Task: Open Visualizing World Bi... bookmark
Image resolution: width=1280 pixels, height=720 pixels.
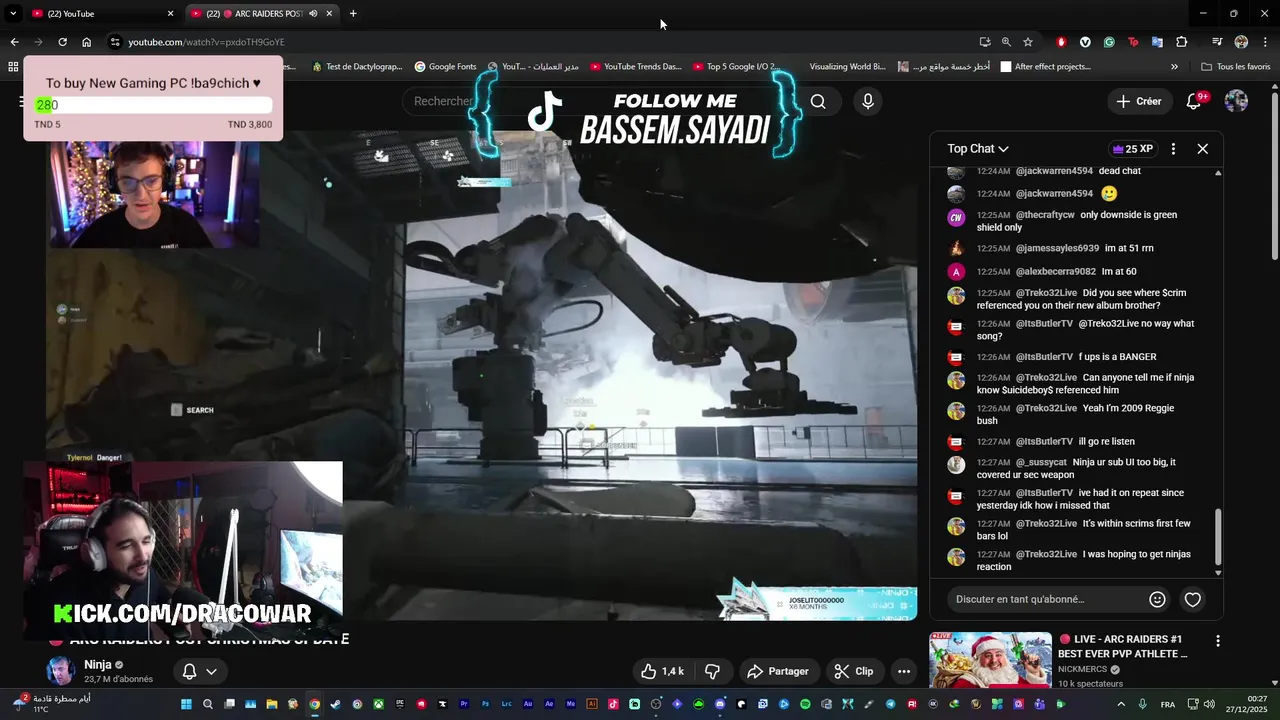Action: pyautogui.click(x=847, y=67)
